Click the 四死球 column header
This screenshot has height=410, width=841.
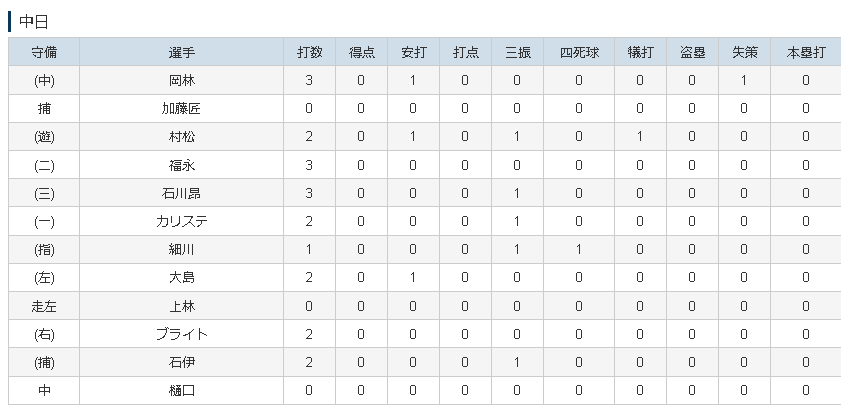click(579, 52)
